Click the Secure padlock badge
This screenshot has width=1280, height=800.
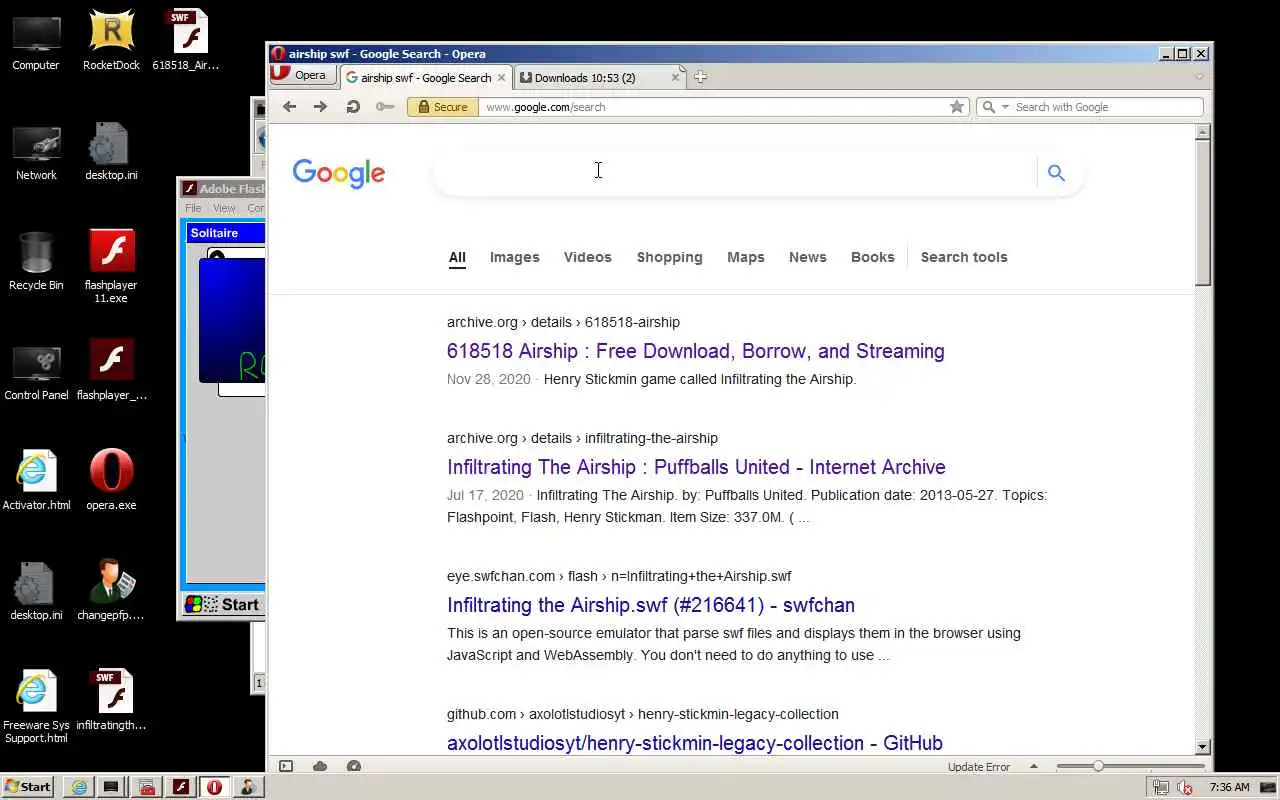coord(443,107)
